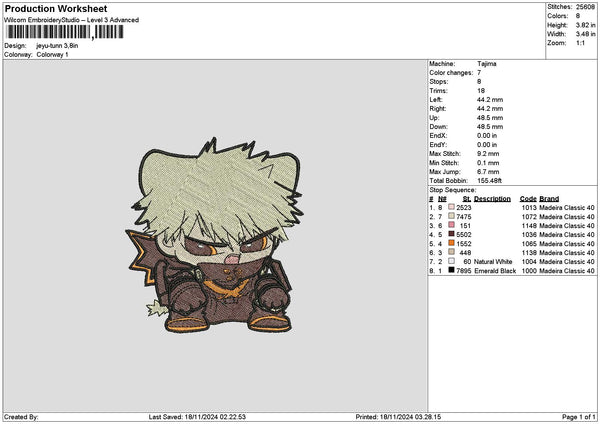Click the Emerald Black color swatch
This screenshot has height=424, width=600.
(x=451, y=270)
